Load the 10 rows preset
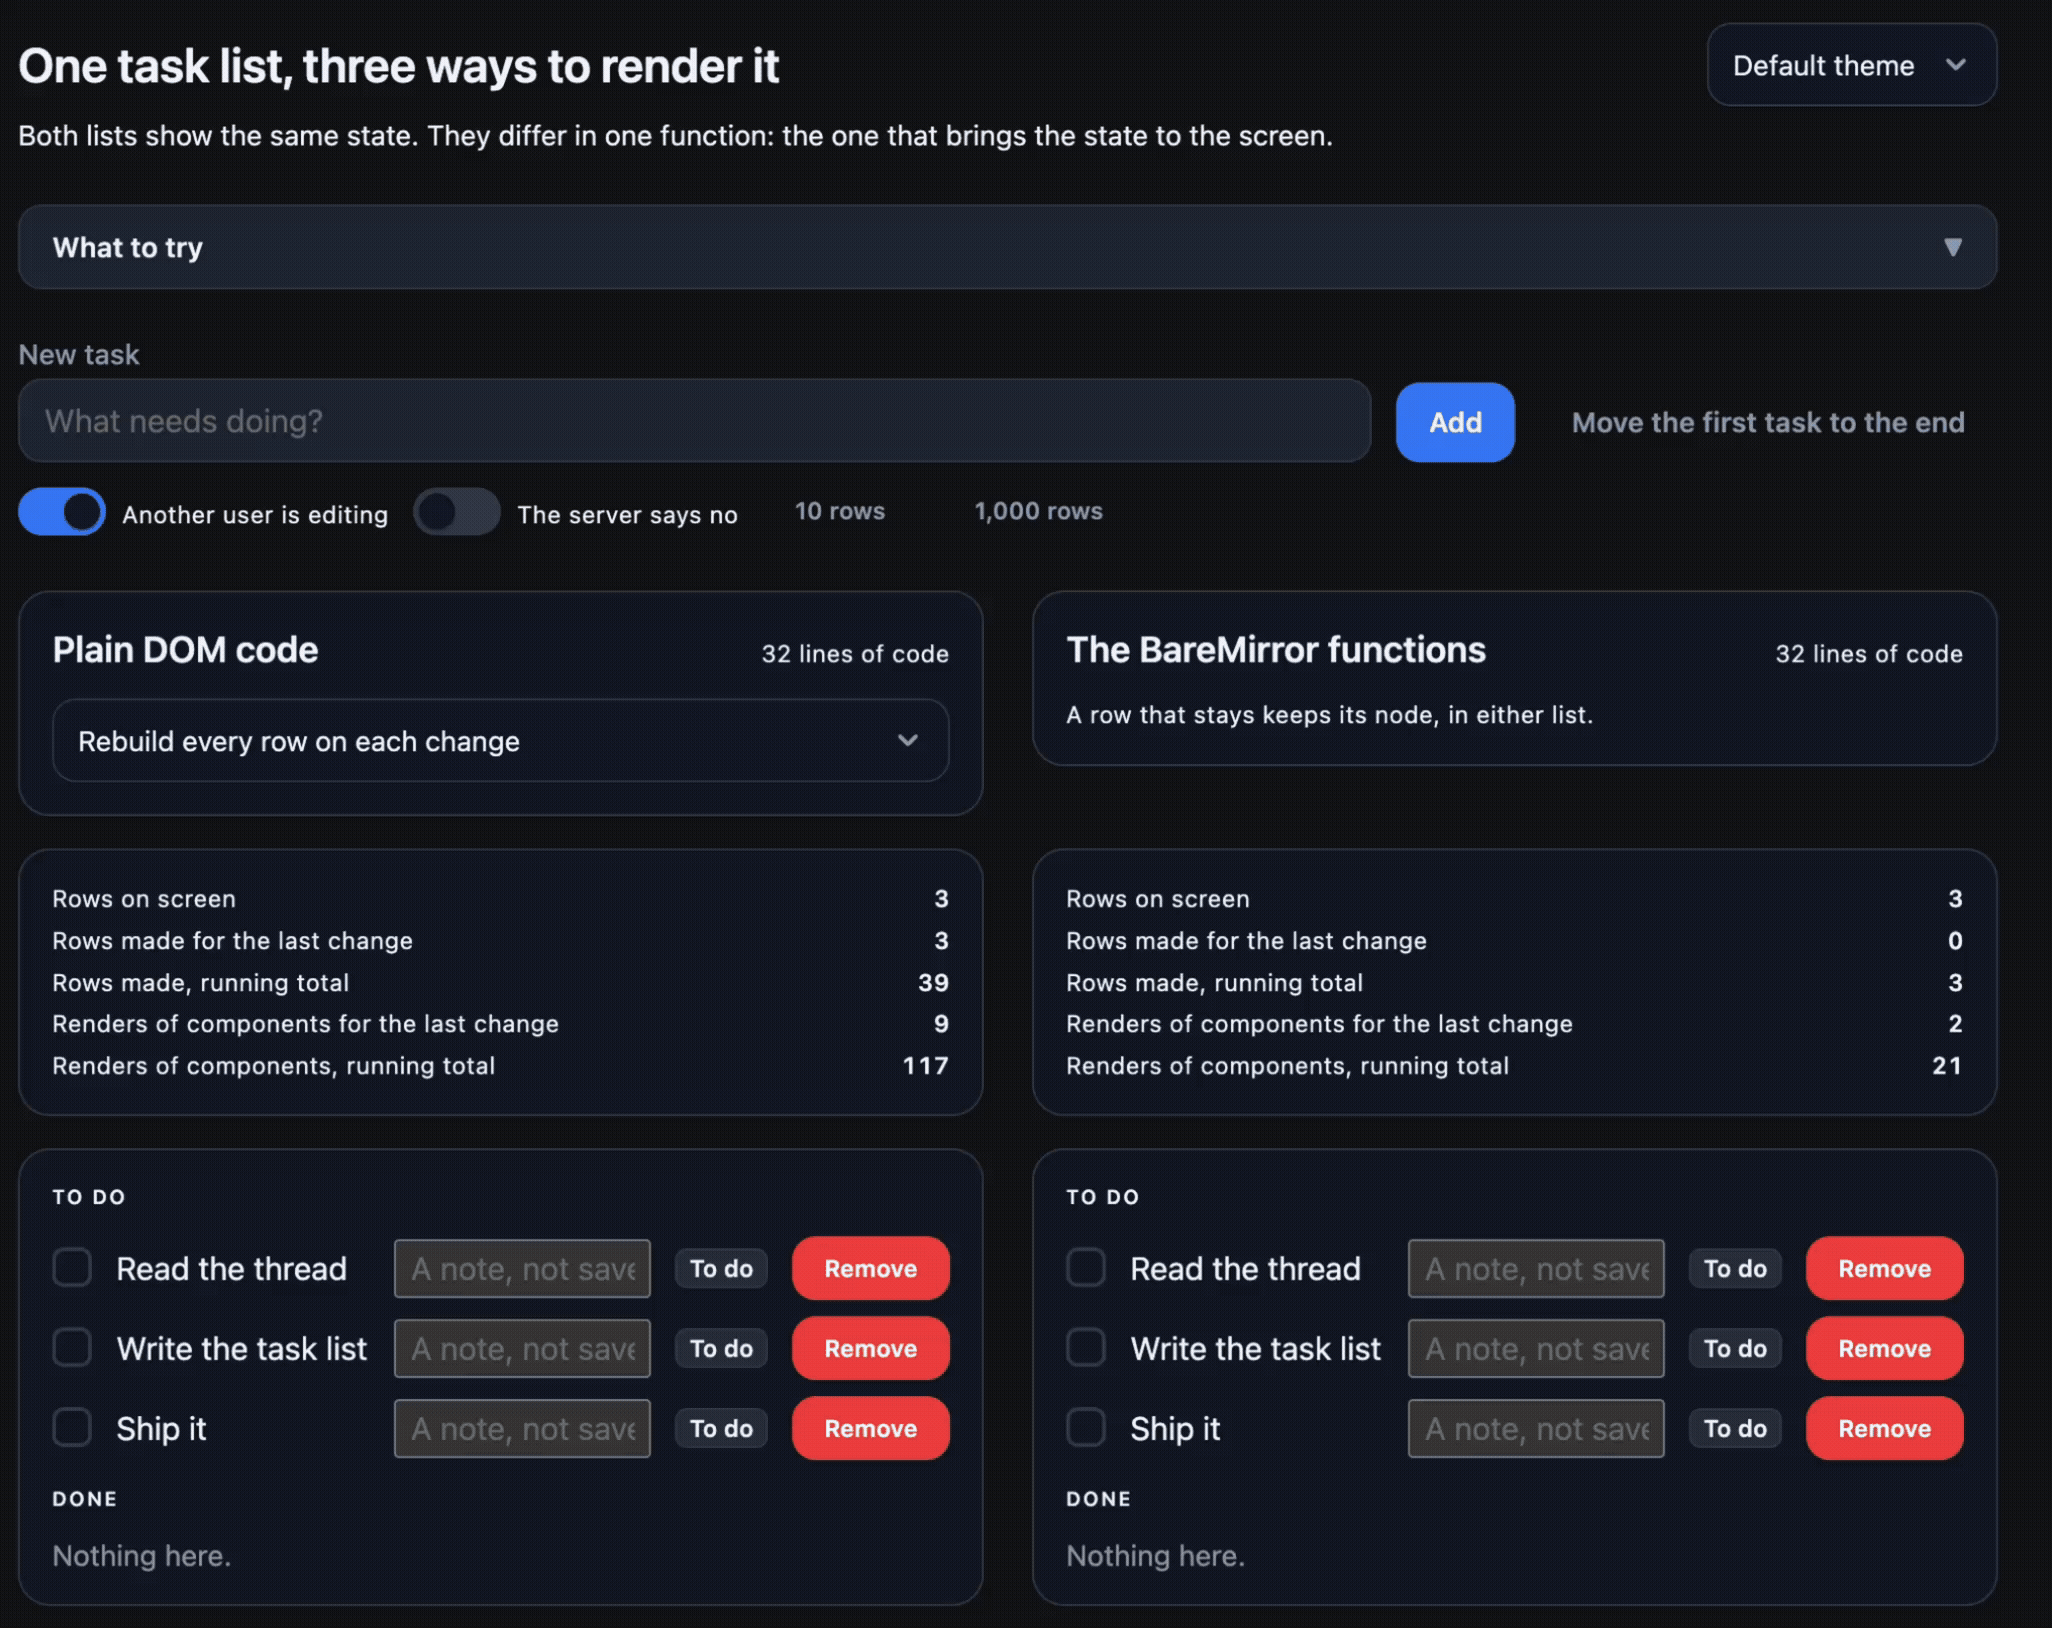 pos(839,511)
